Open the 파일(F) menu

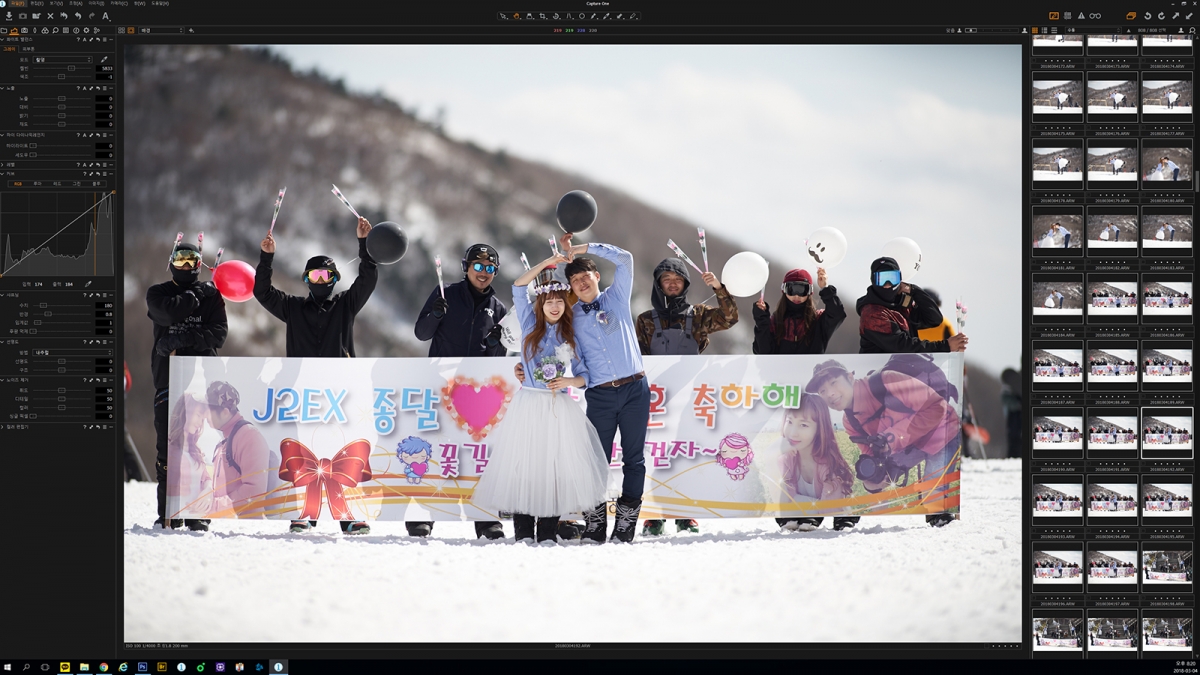tap(18, 3)
